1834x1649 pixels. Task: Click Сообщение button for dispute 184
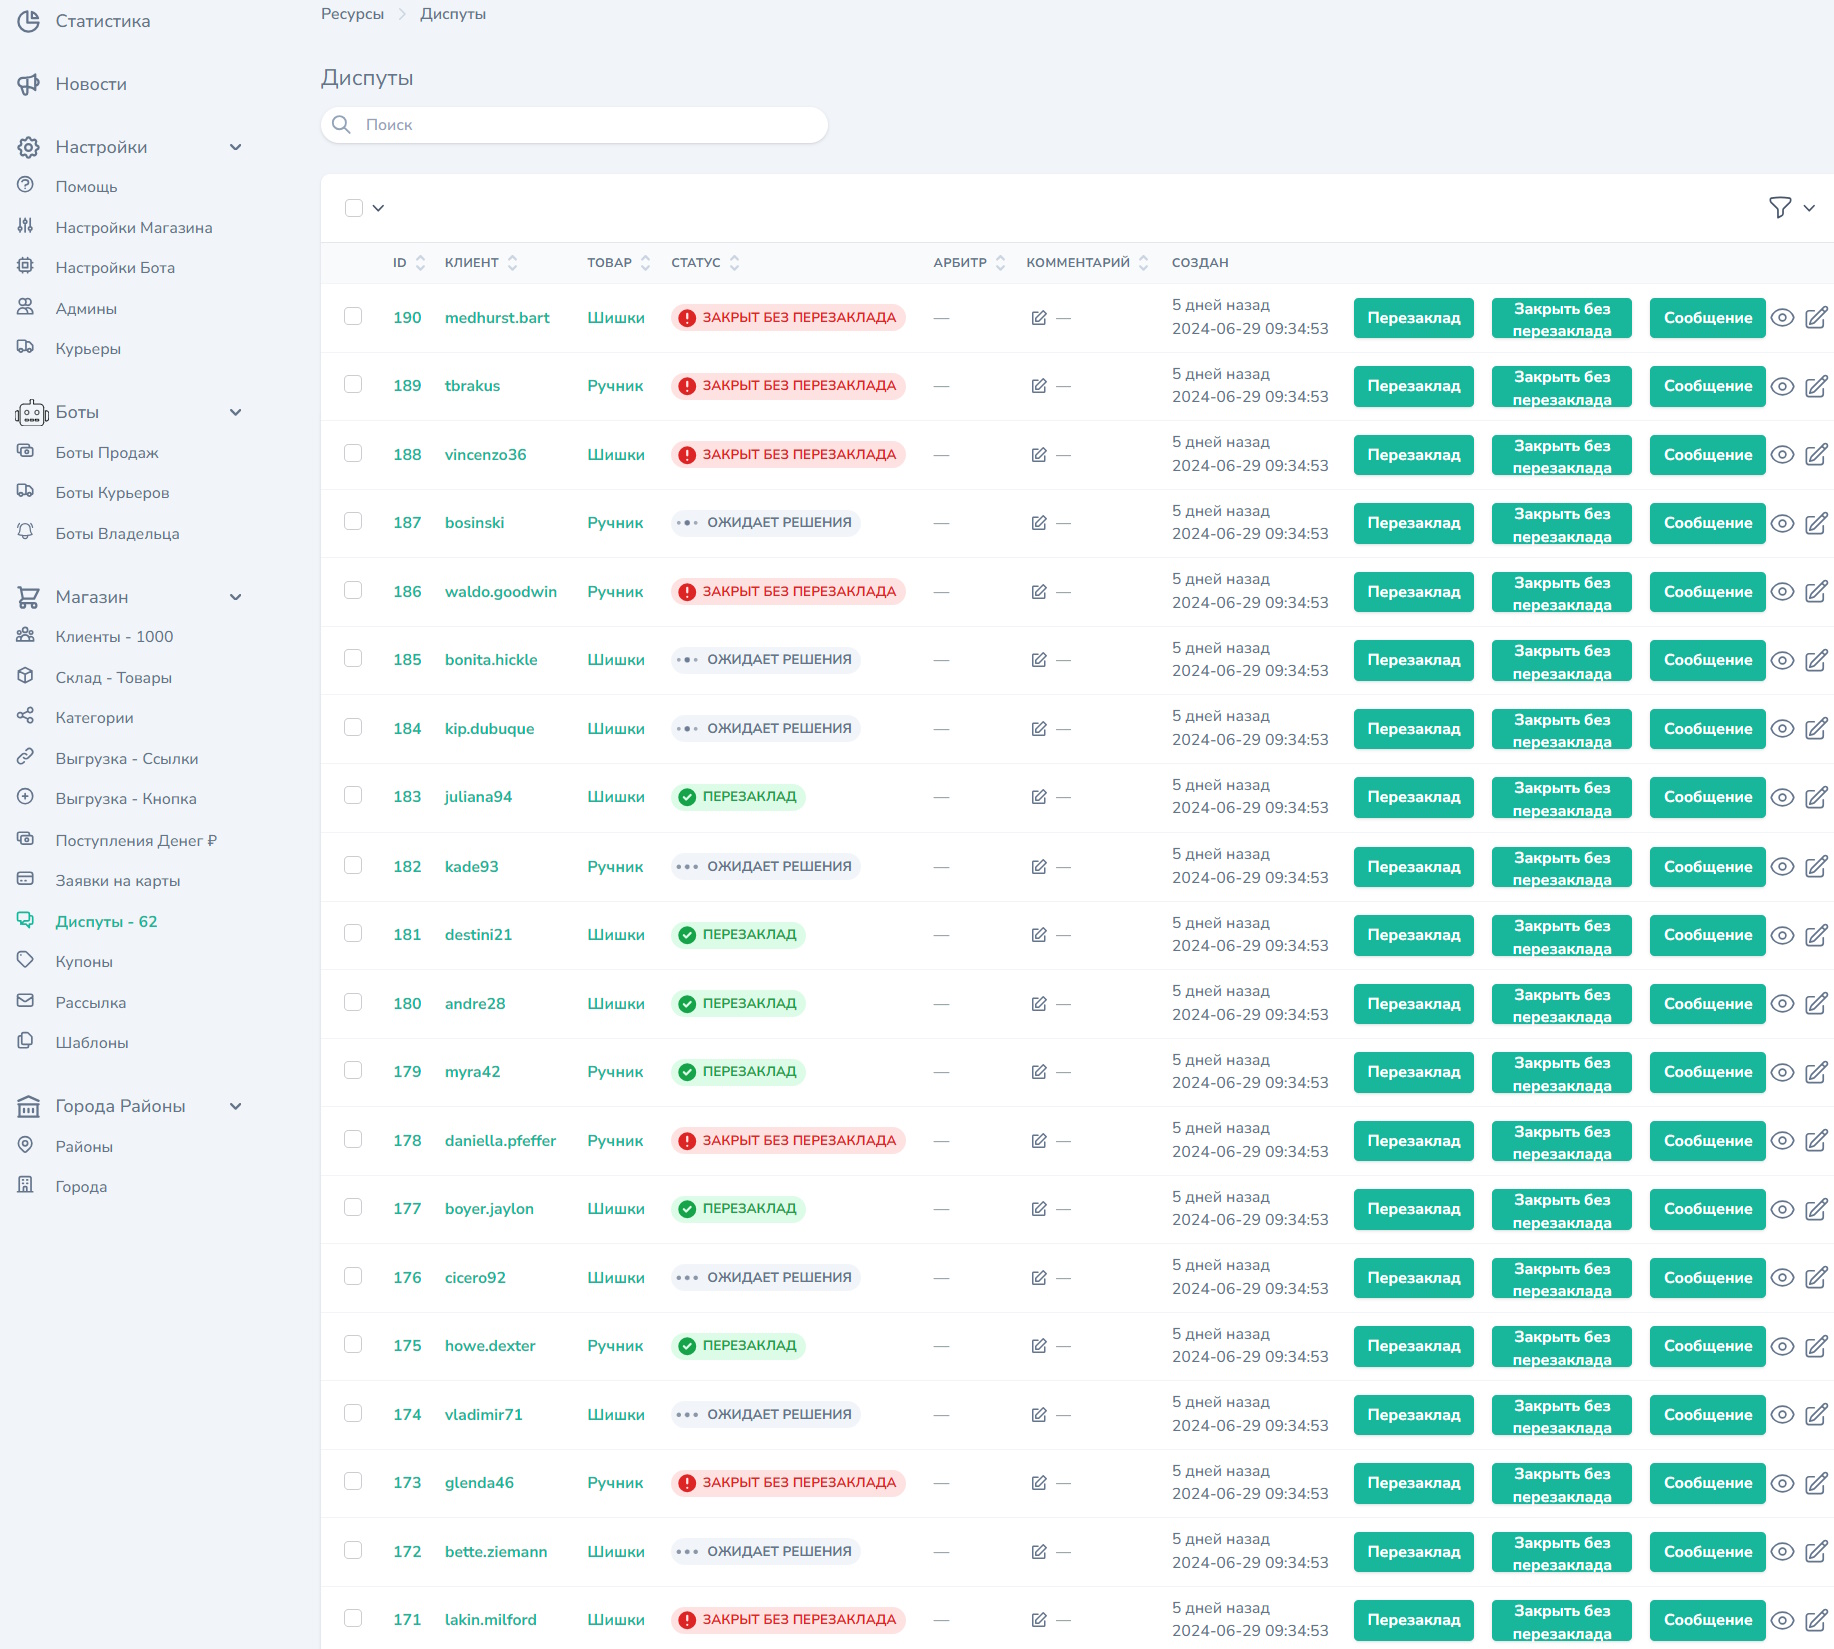coord(1707,729)
